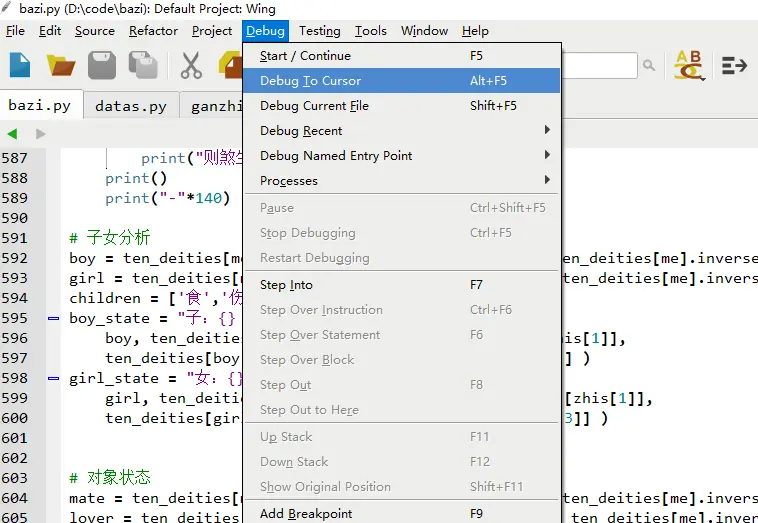Click line number 601 in the gutter
Screen dimensions: 758x523
pos(15,438)
